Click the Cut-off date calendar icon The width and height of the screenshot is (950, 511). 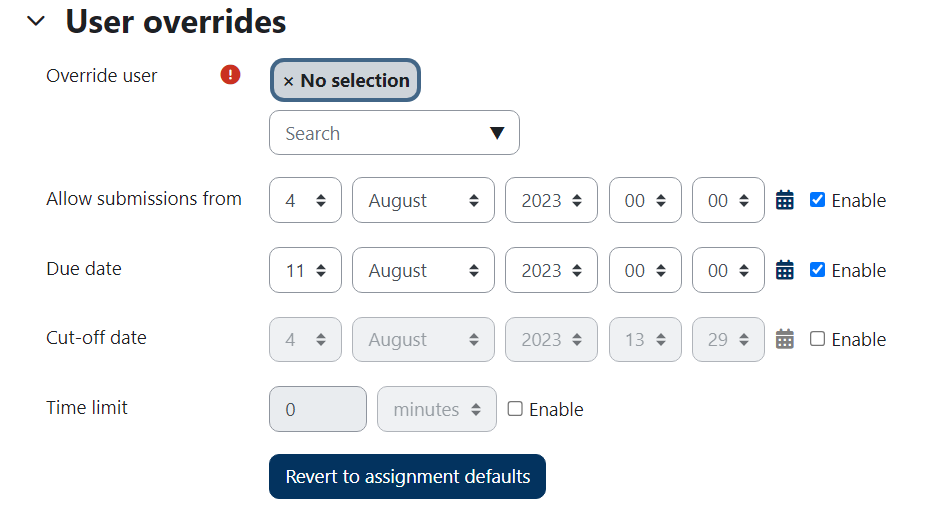[x=785, y=339]
